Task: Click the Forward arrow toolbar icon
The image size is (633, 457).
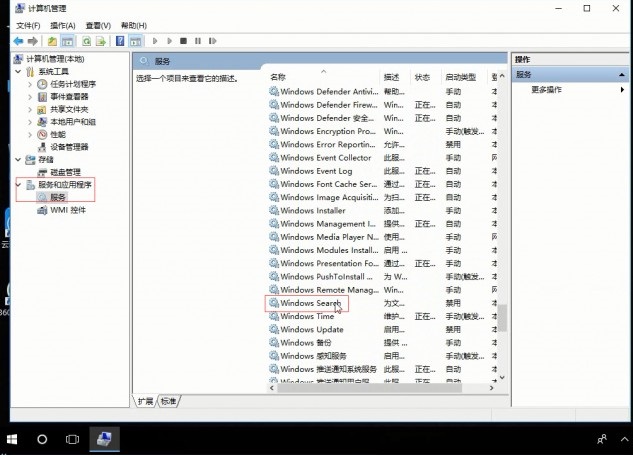Action: (x=32, y=41)
